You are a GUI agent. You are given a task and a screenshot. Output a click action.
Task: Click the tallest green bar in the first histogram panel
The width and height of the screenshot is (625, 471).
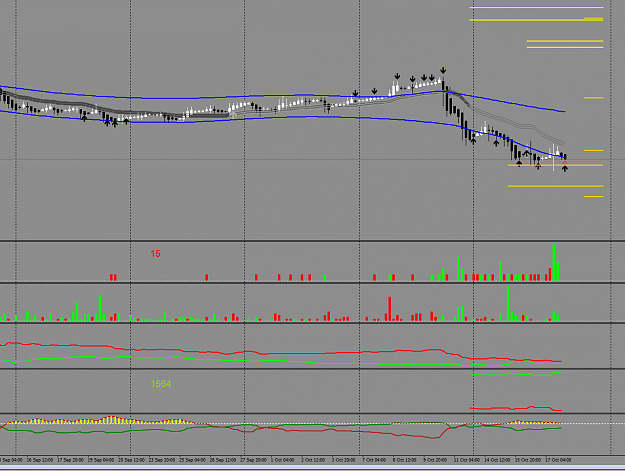tap(554, 262)
